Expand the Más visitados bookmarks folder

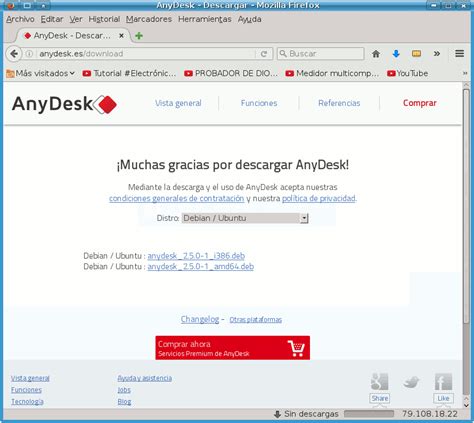click(40, 73)
